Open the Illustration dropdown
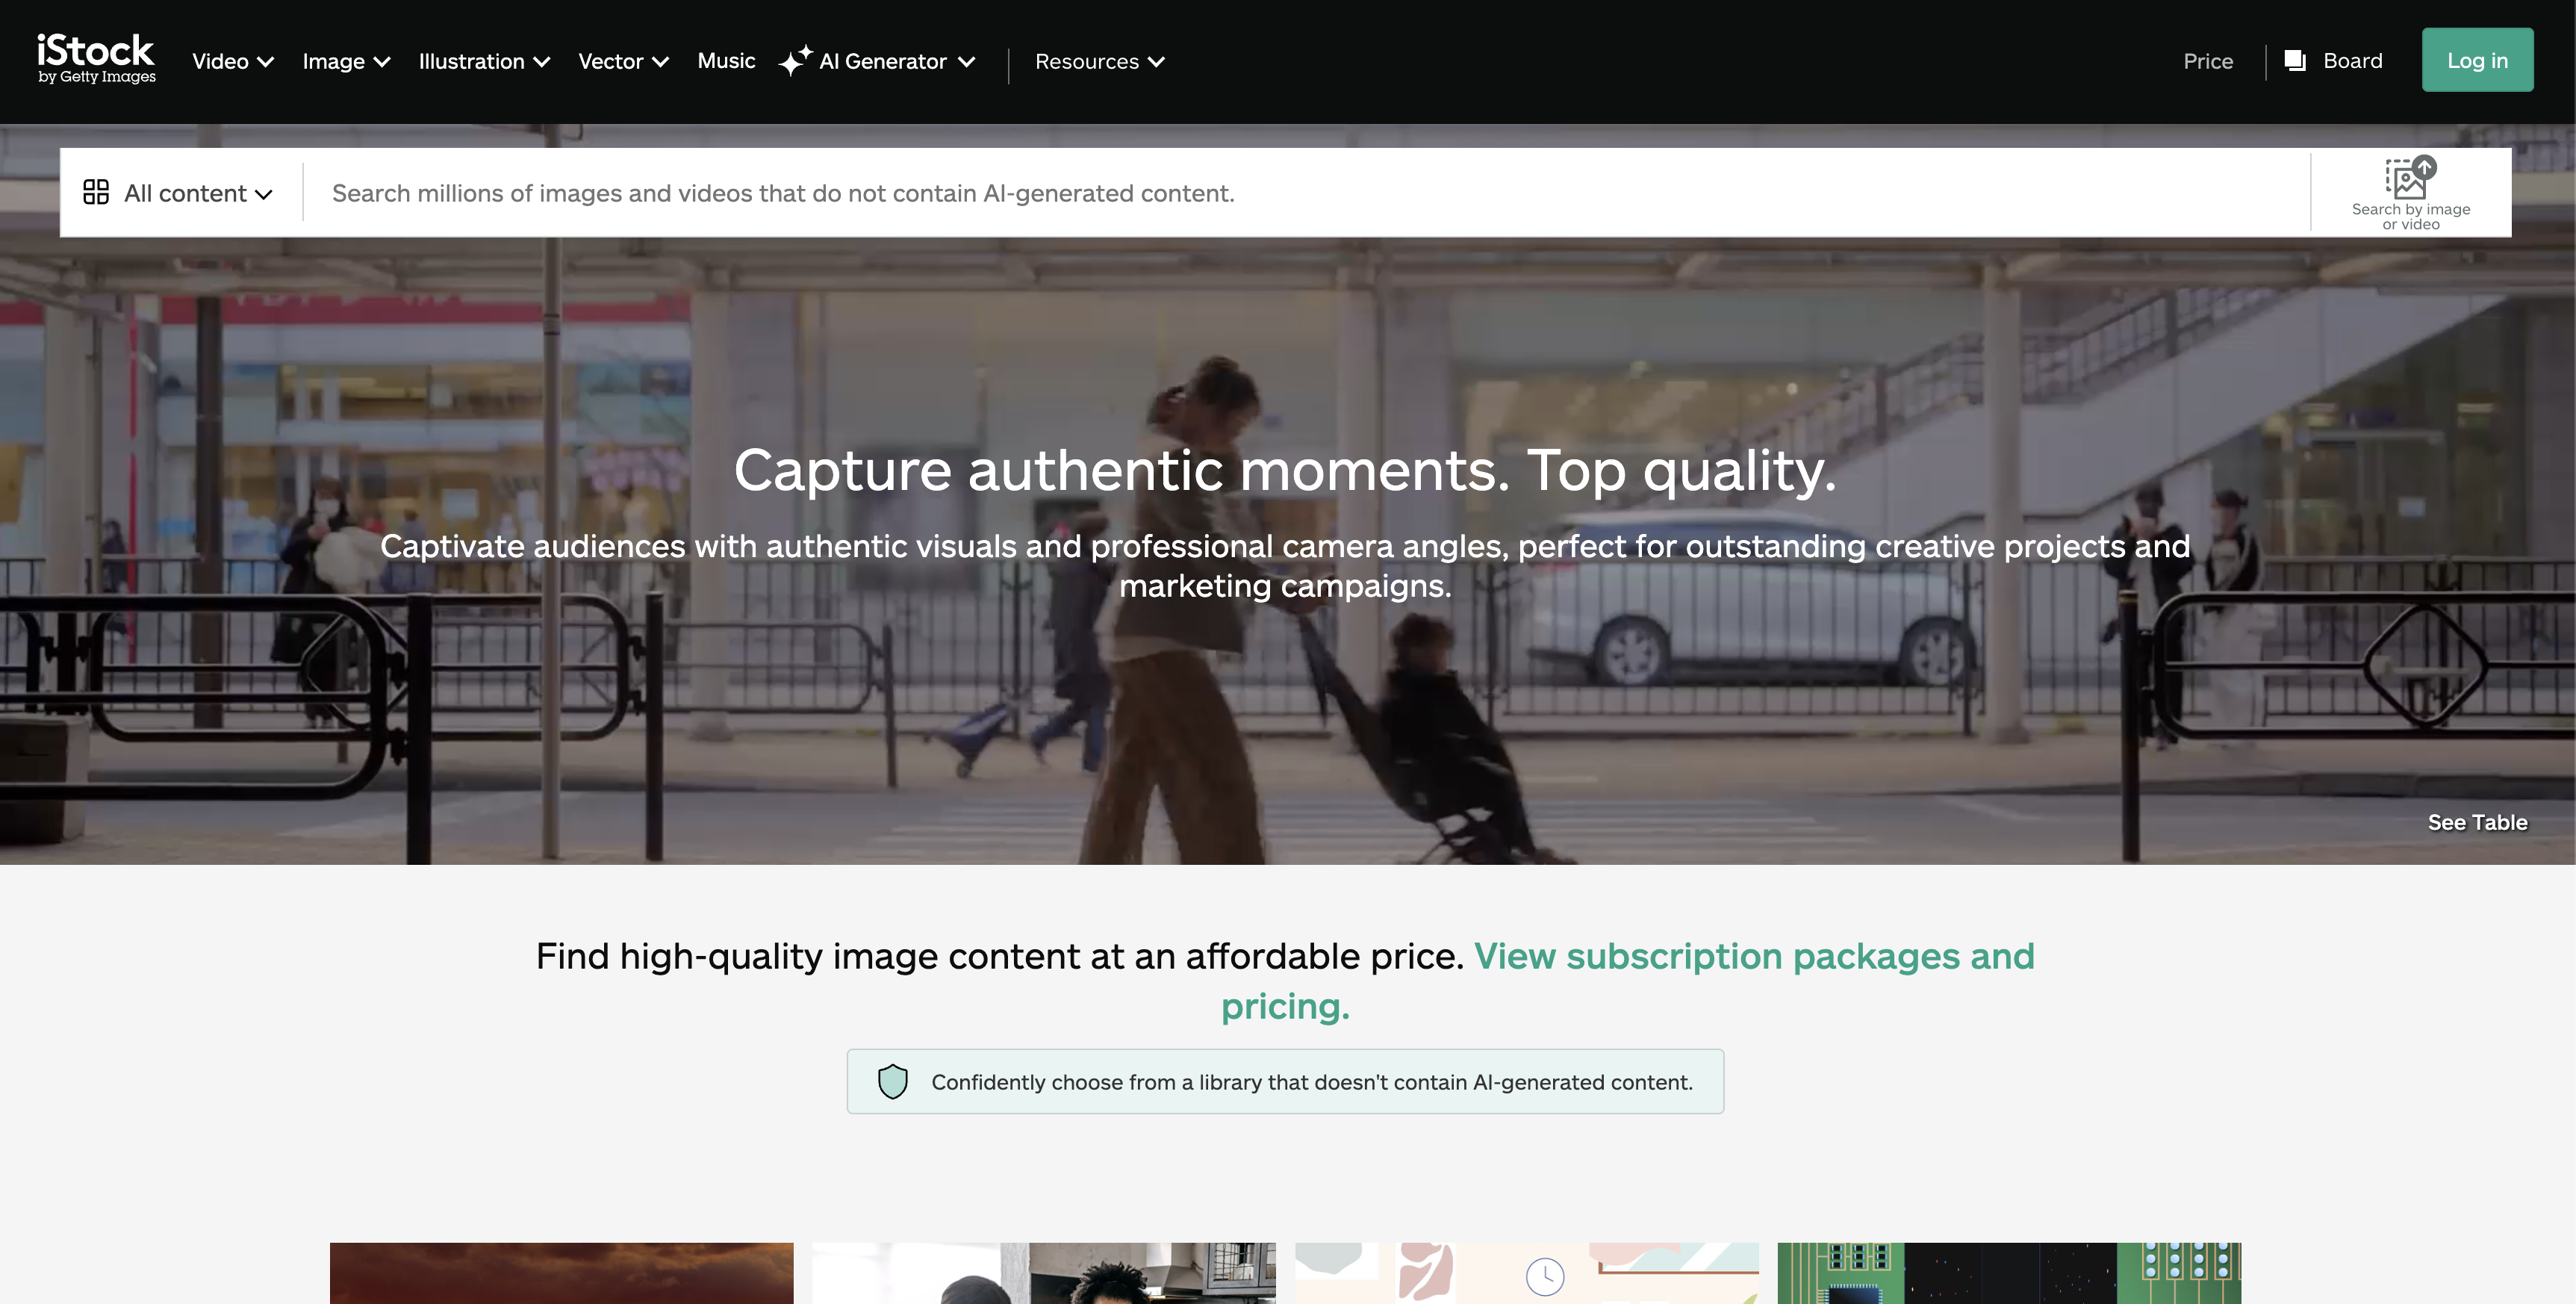This screenshot has width=2576, height=1304. coord(484,61)
